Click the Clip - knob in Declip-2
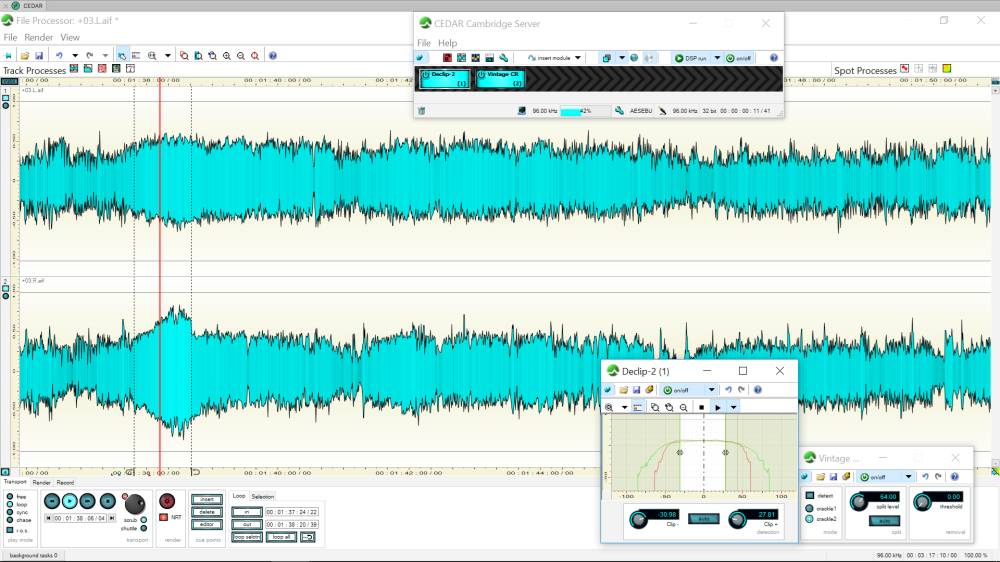 pos(638,520)
